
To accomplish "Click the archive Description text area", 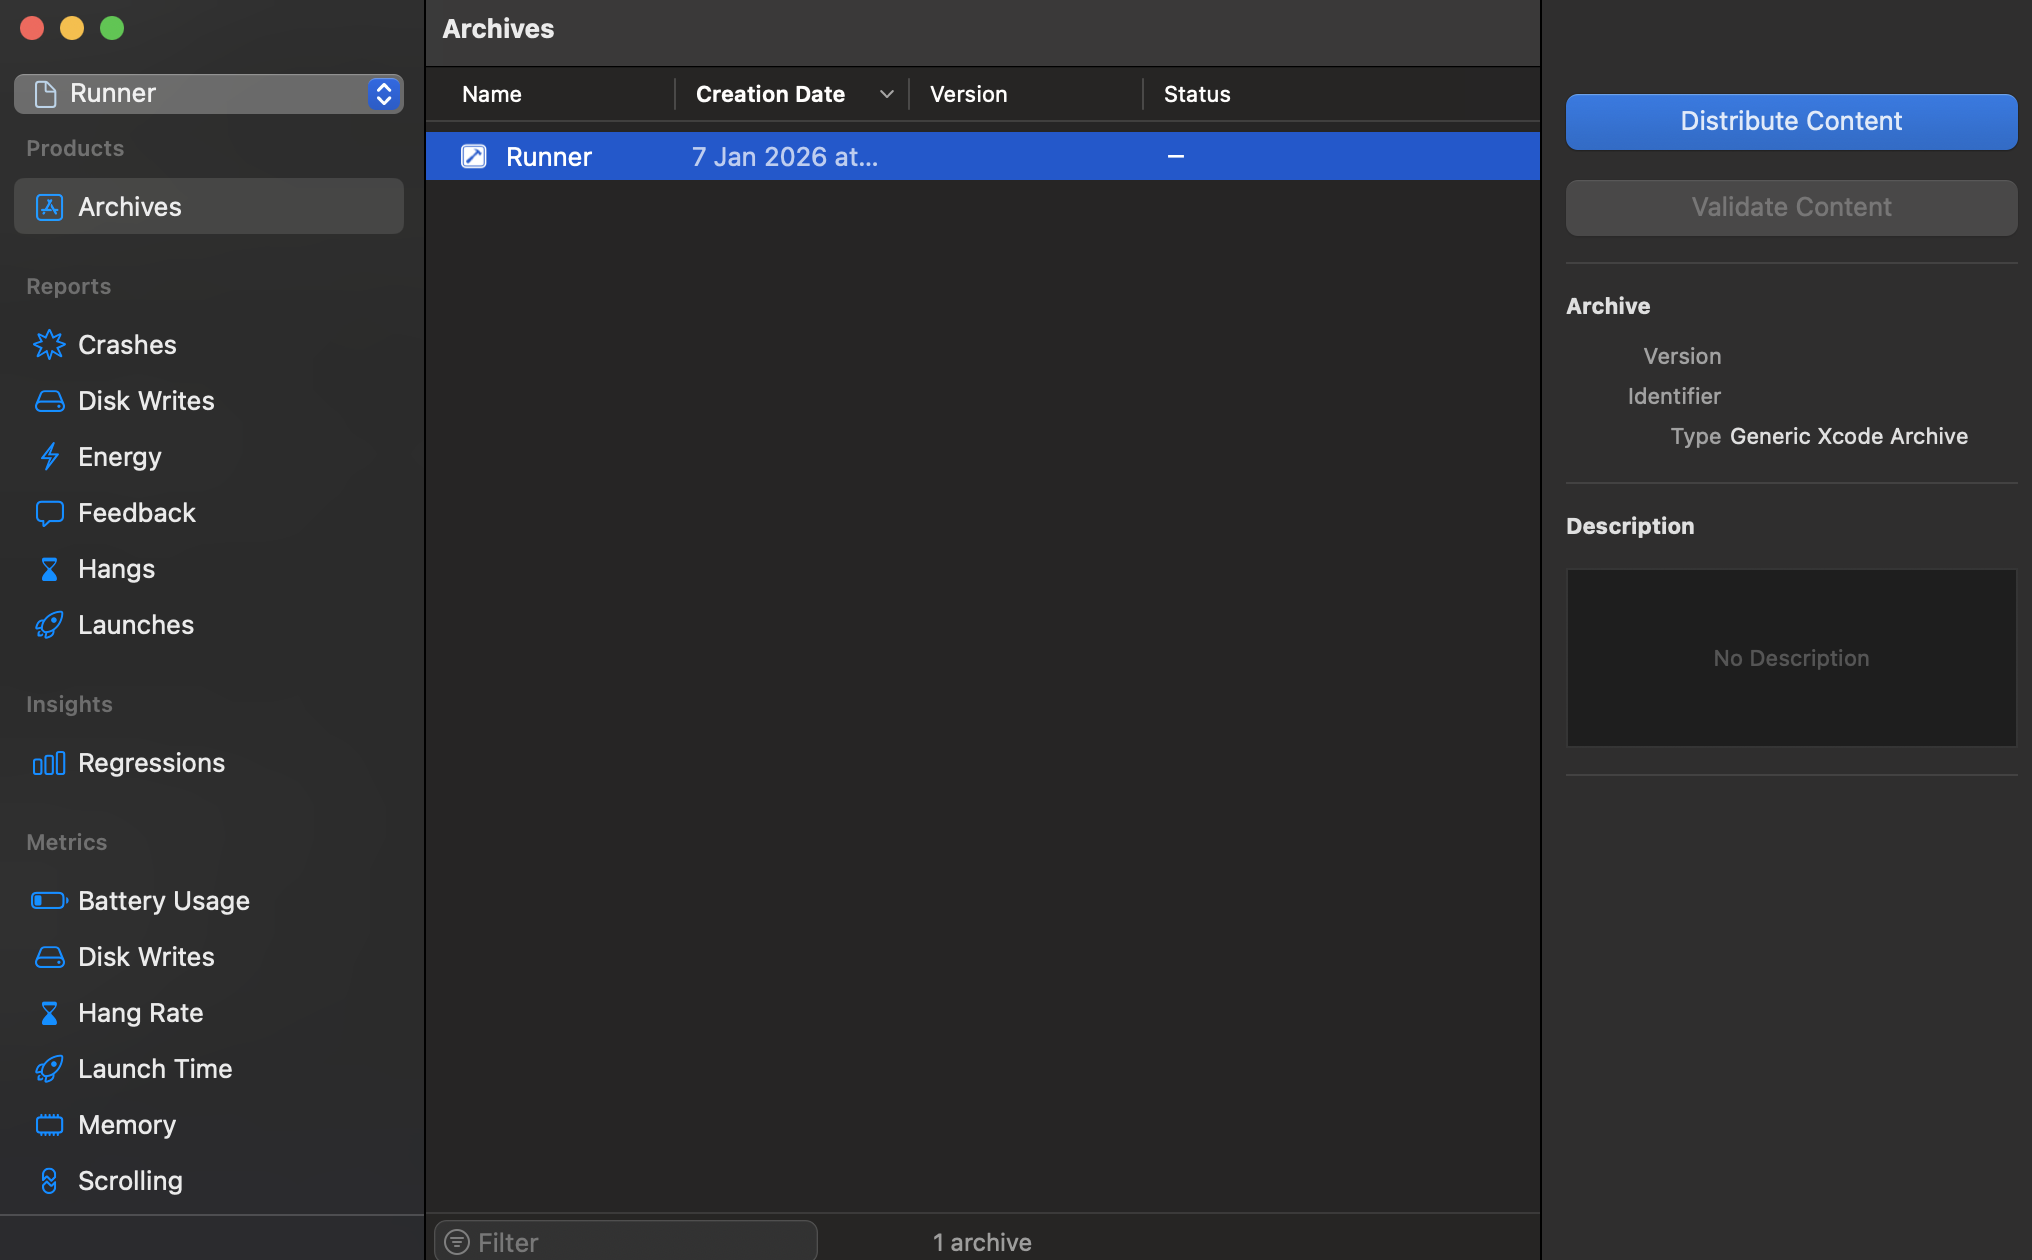I will click(x=1791, y=658).
